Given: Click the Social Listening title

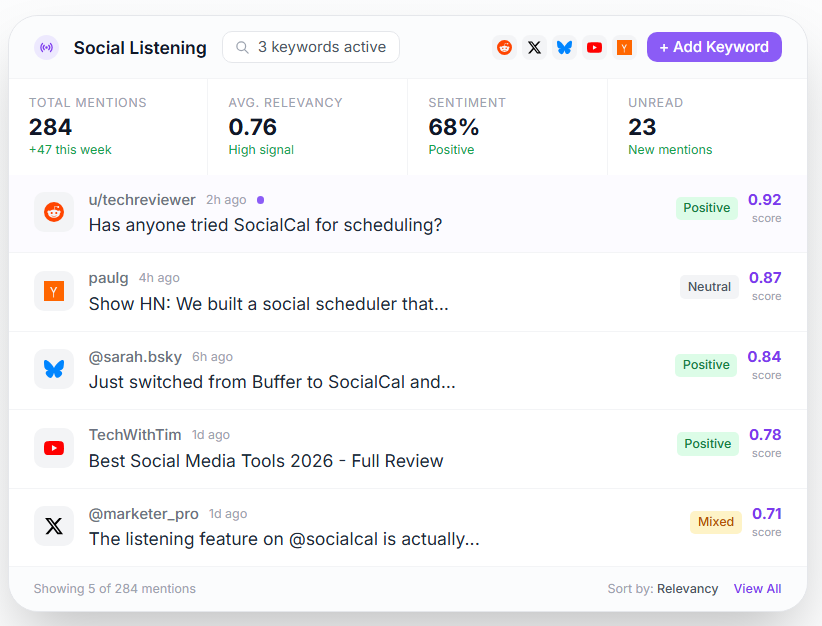Looking at the screenshot, I should pos(140,48).
